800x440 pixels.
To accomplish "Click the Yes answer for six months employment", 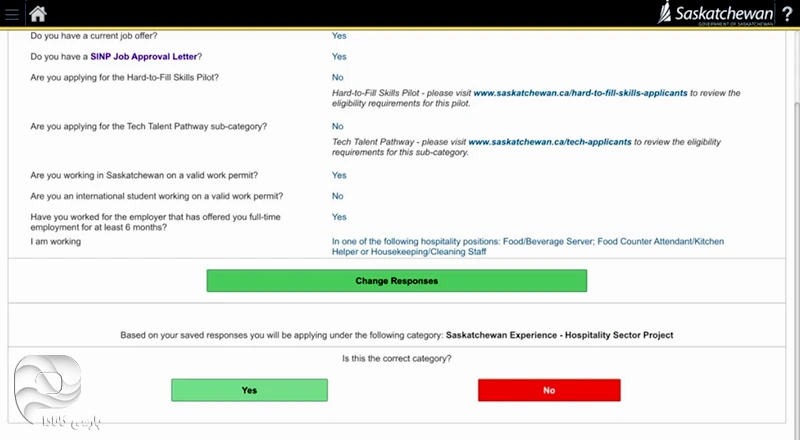I will (x=339, y=217).
